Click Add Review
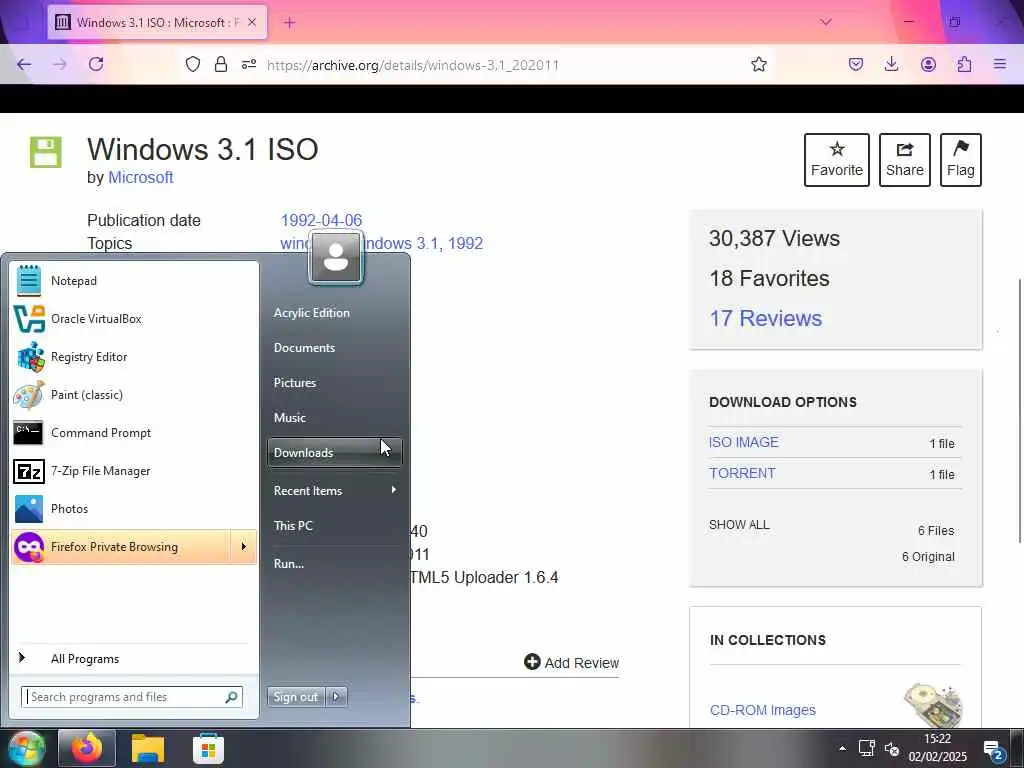This screenshot has width=1024, height=768. (x=571, y=662)
